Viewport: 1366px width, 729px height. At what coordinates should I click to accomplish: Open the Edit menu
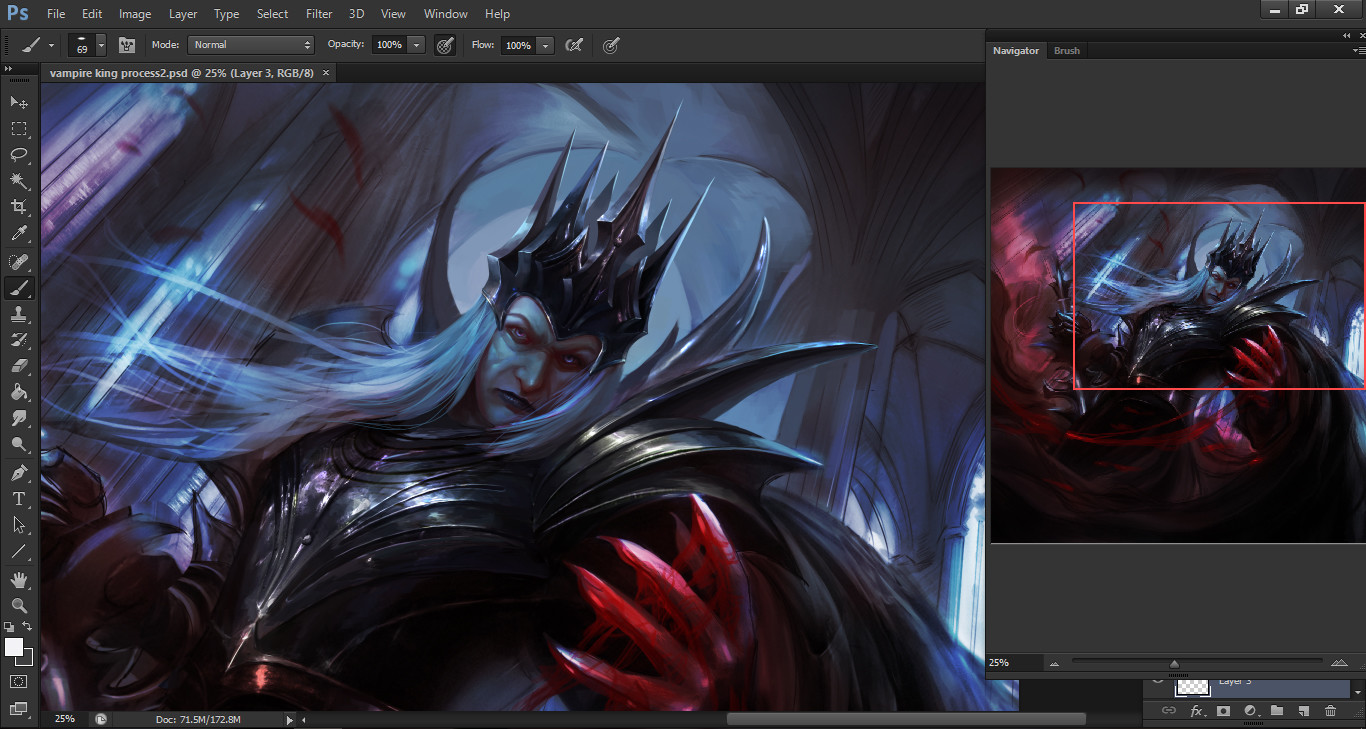point(92,14)
